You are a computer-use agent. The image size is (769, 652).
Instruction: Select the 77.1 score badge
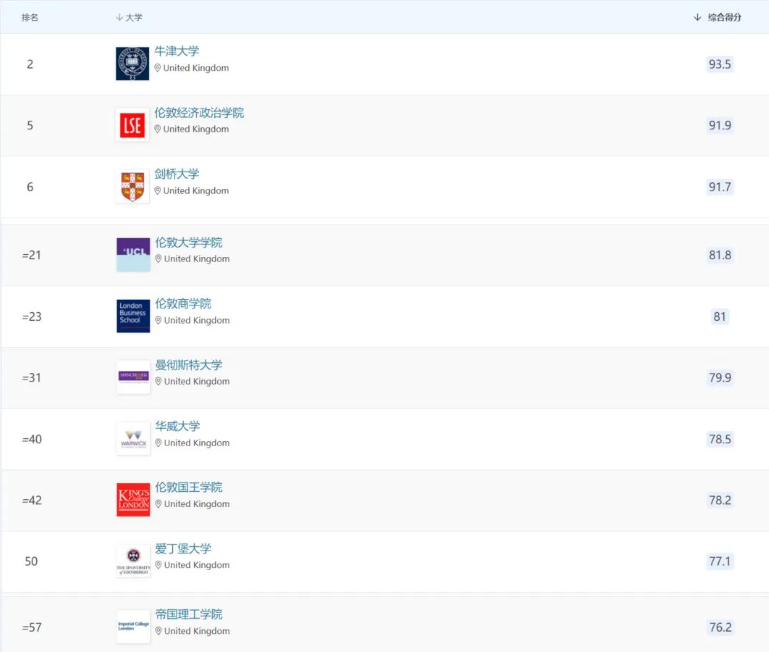720,561
